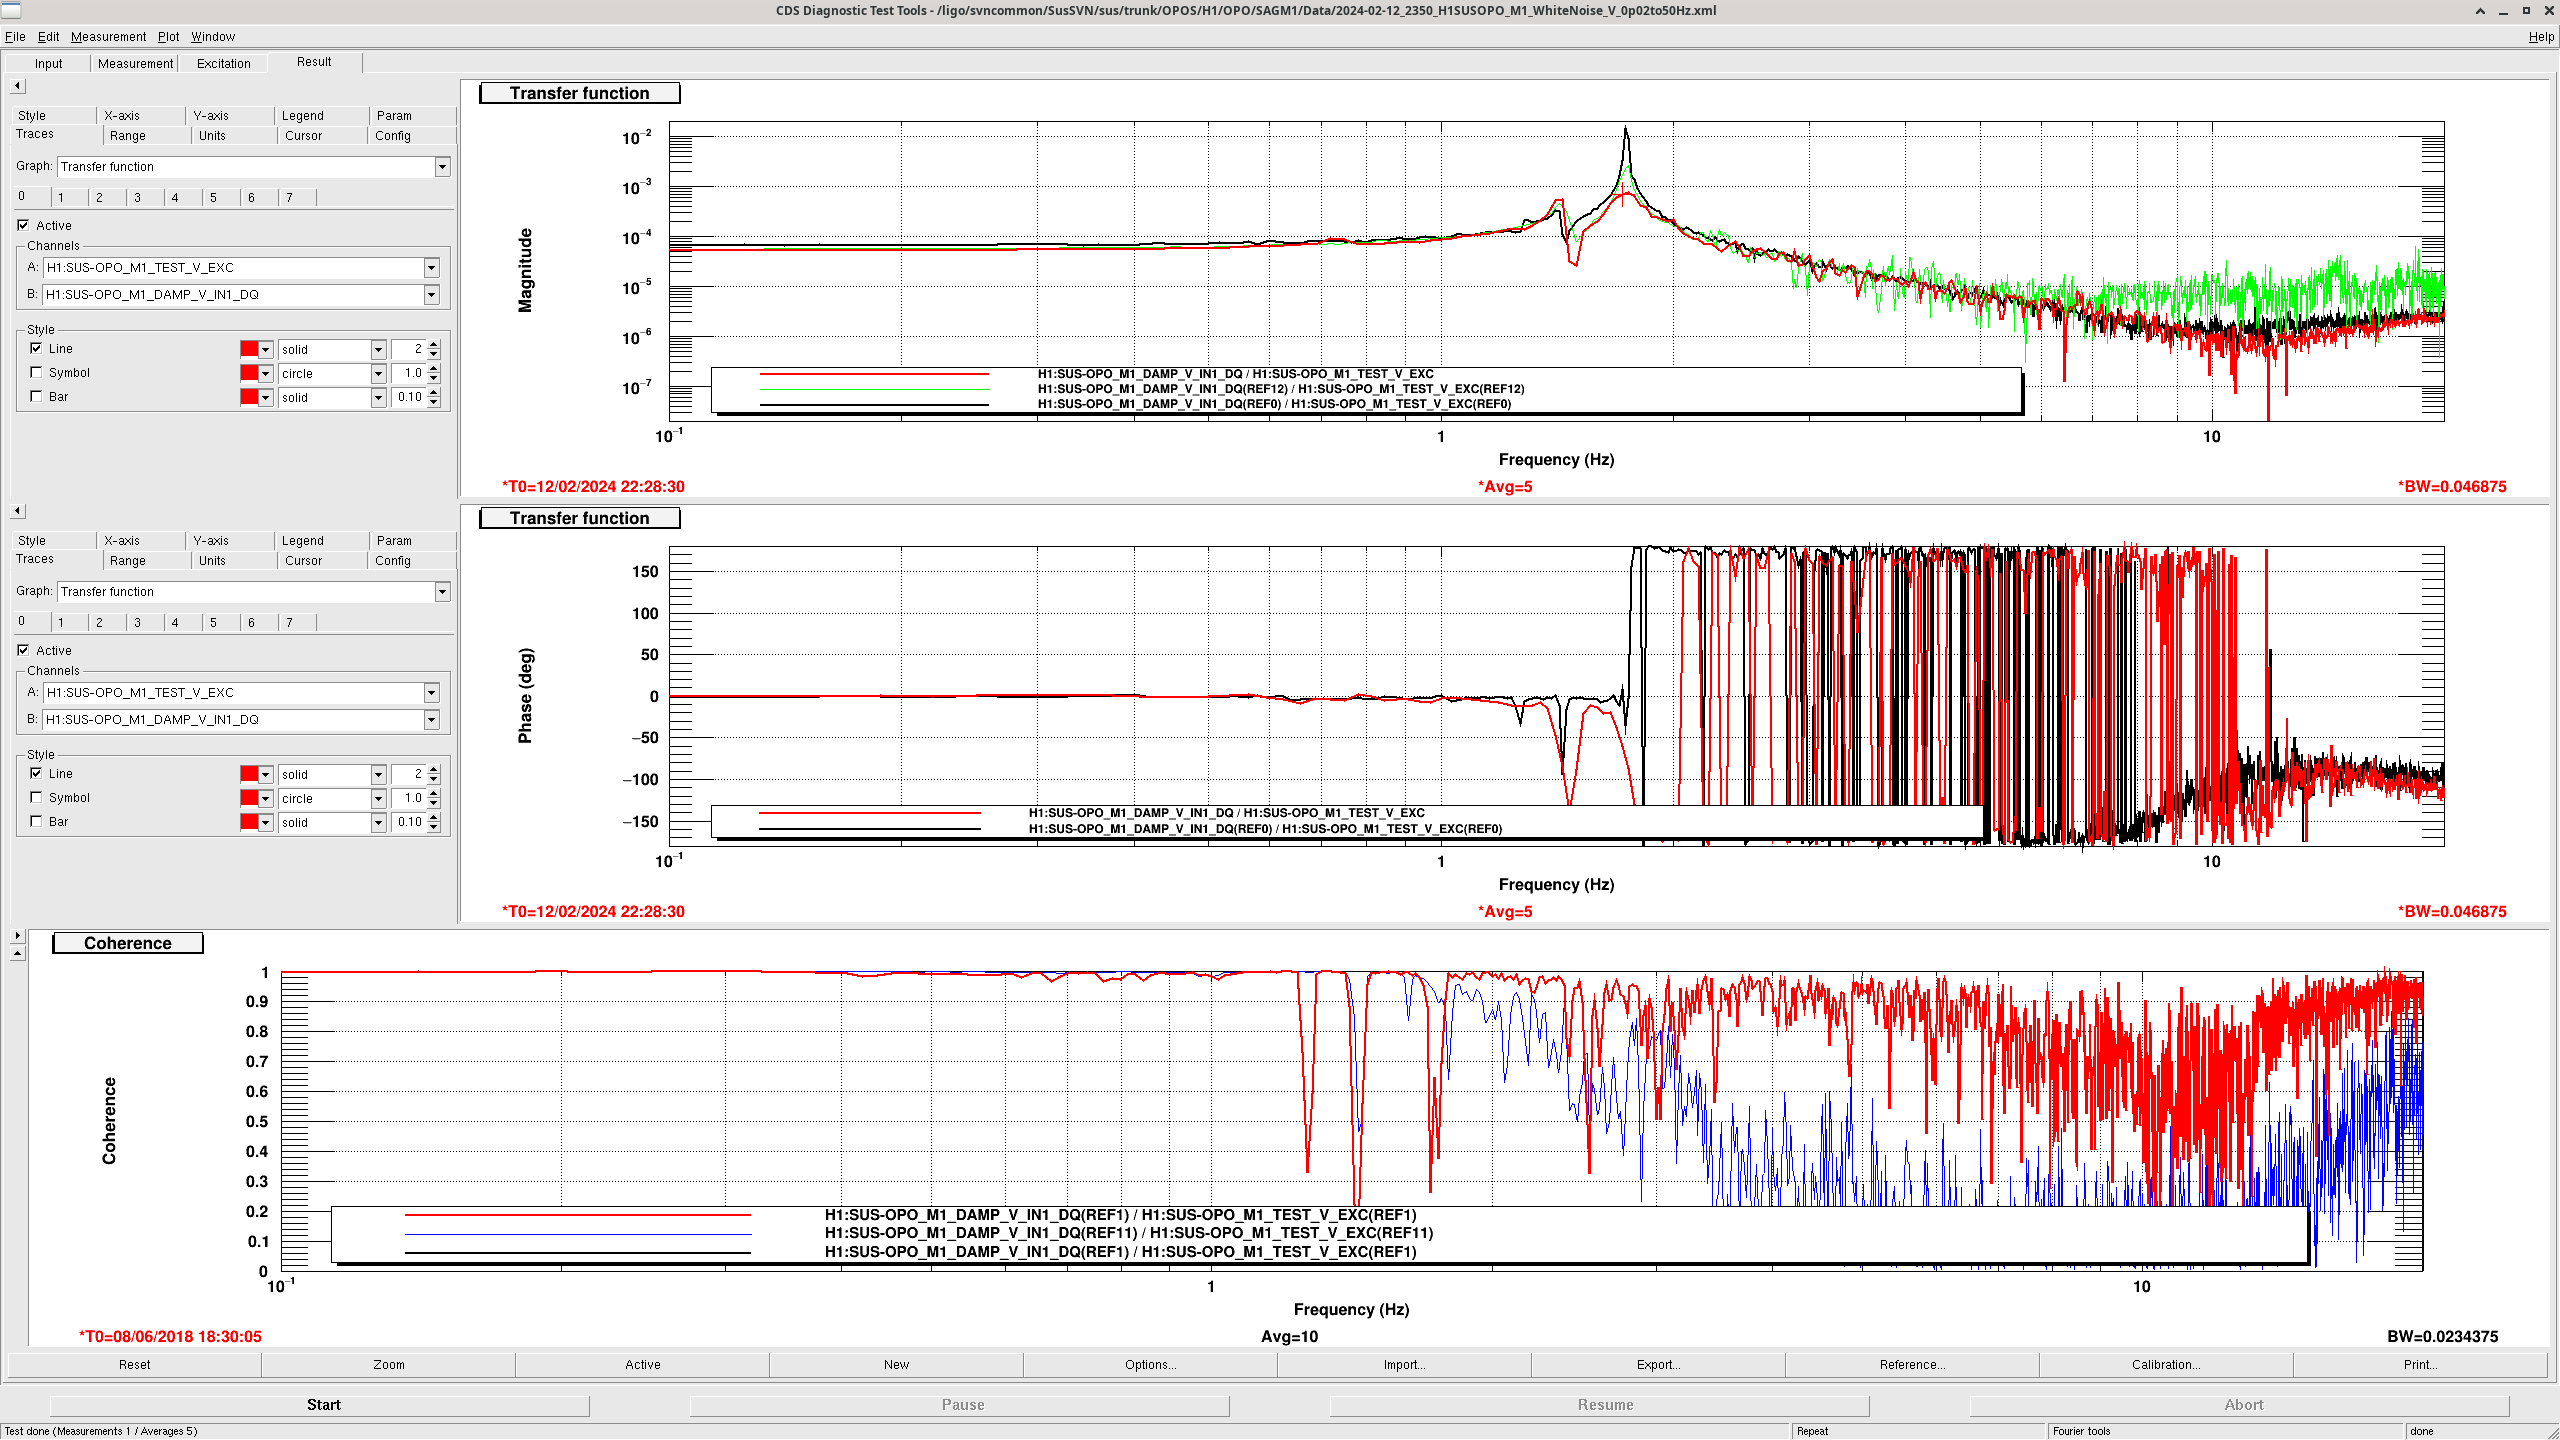Increase symbol size stepper in phase panel
This screenshot has width=2560, height=1440.
(434, 794)
